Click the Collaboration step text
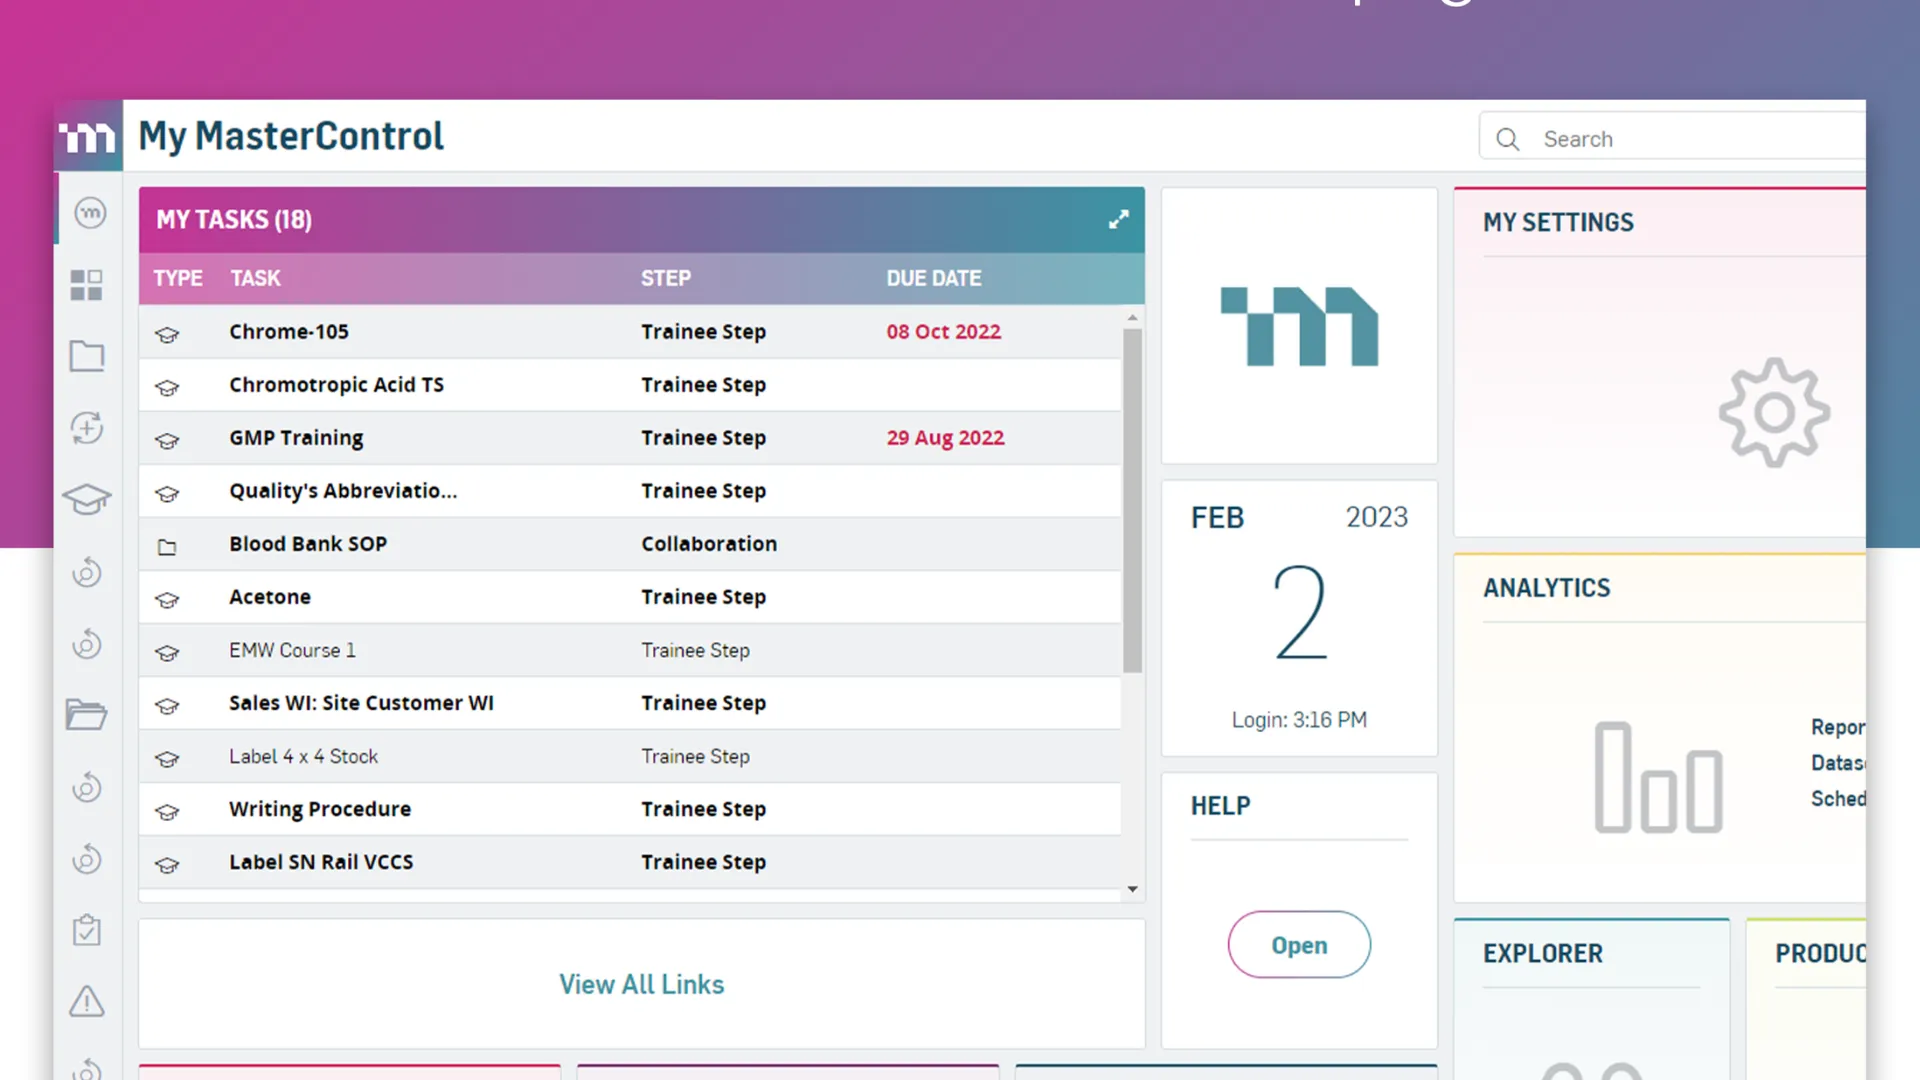Image resolution: width=1920 pixels, height=1080 pixels. (x=709, y=544)
